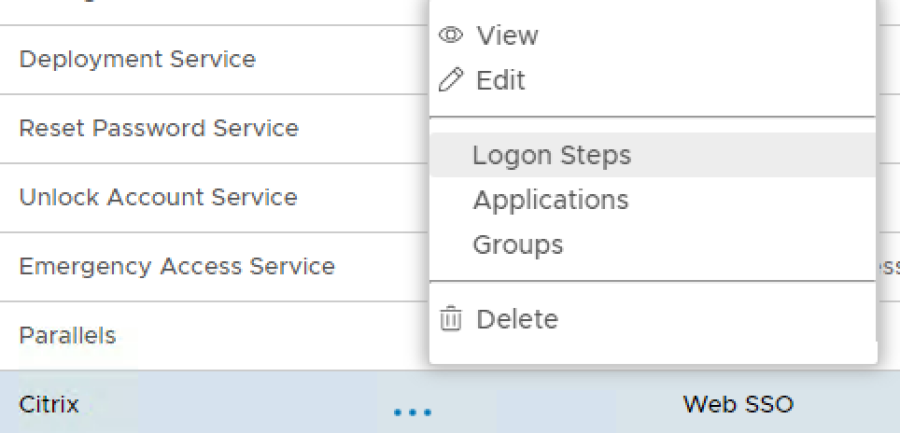Click the eye icon beside View
The height and width of the screenshot is (433, 900).
coord(452,36)
